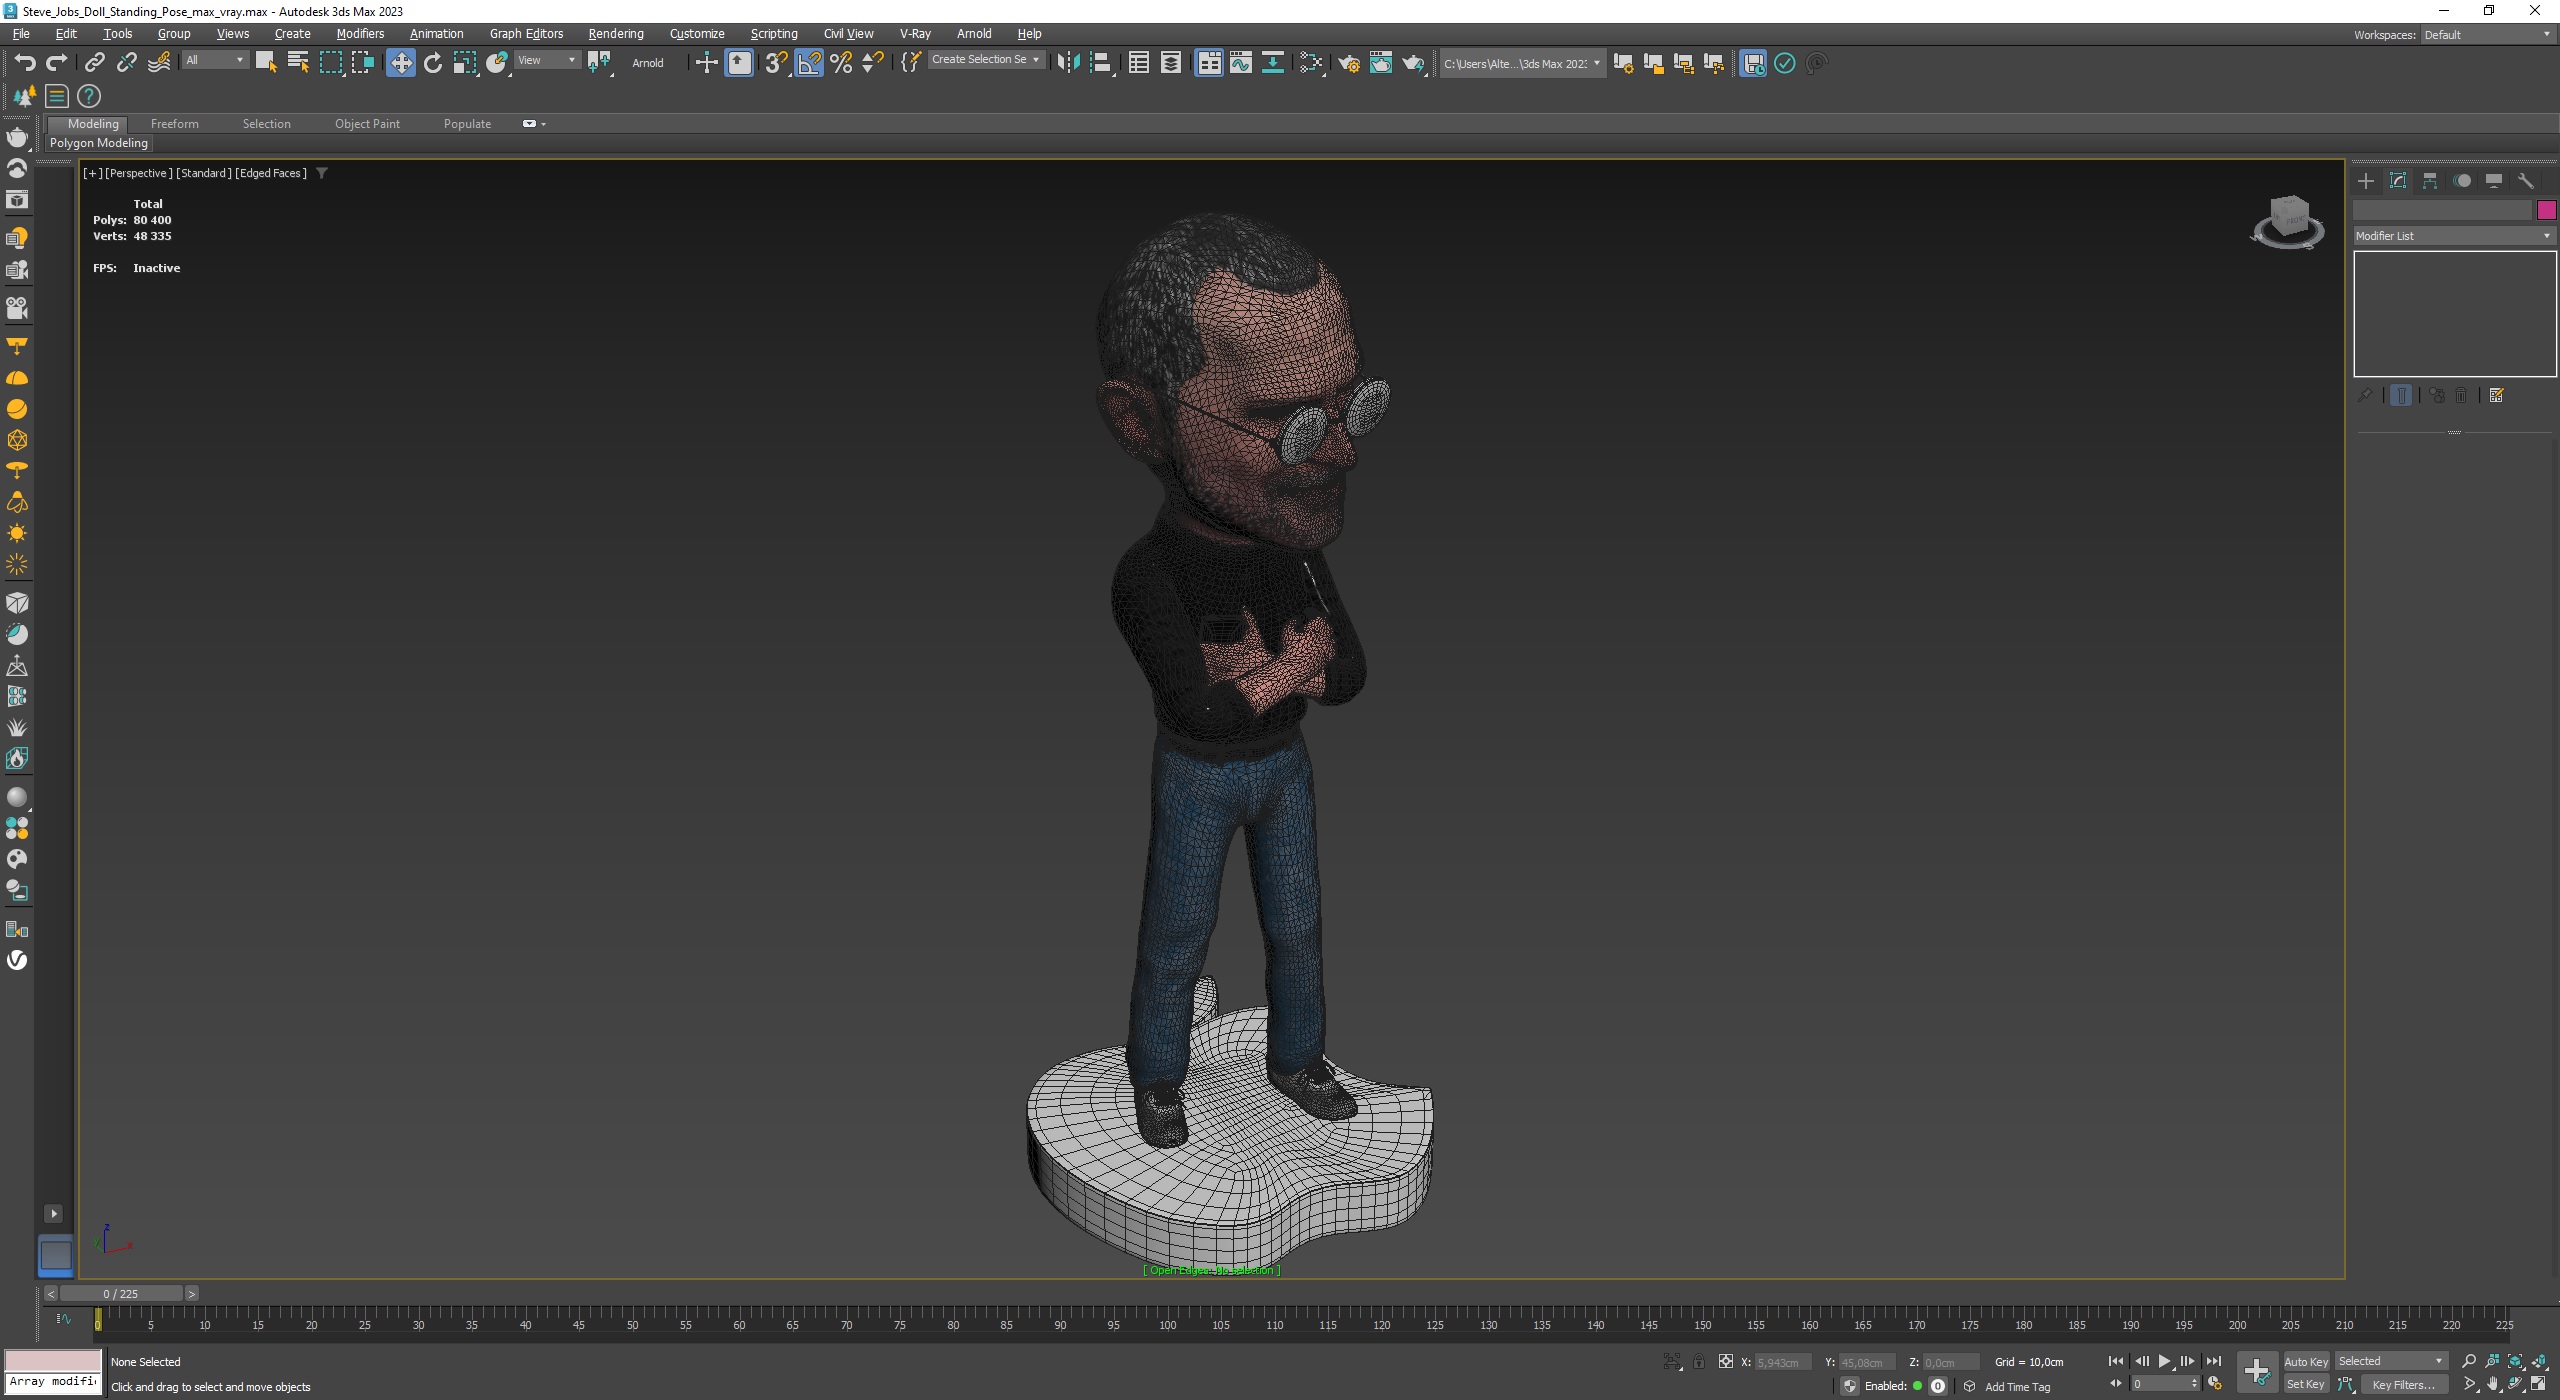Screen dimensions: 2560x1400
Task: Open the Hierarchy tab in command panel
Action: click(x=2430, y=181)
